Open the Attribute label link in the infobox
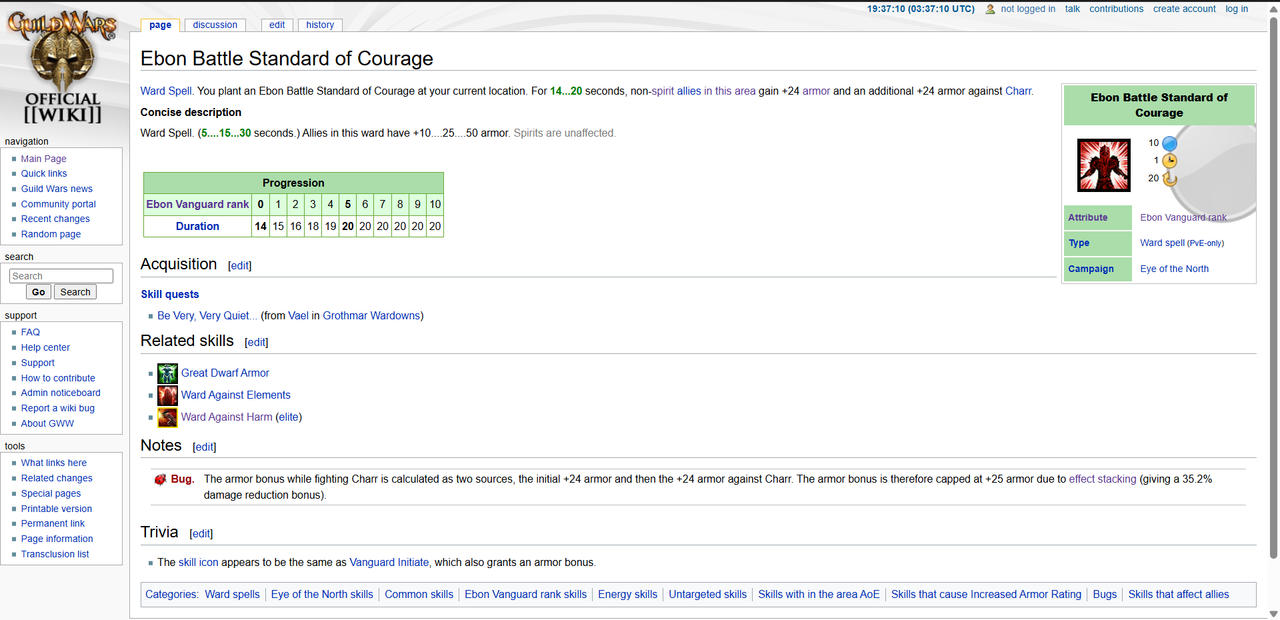1280x620 pixels. tap(1088, 217)
